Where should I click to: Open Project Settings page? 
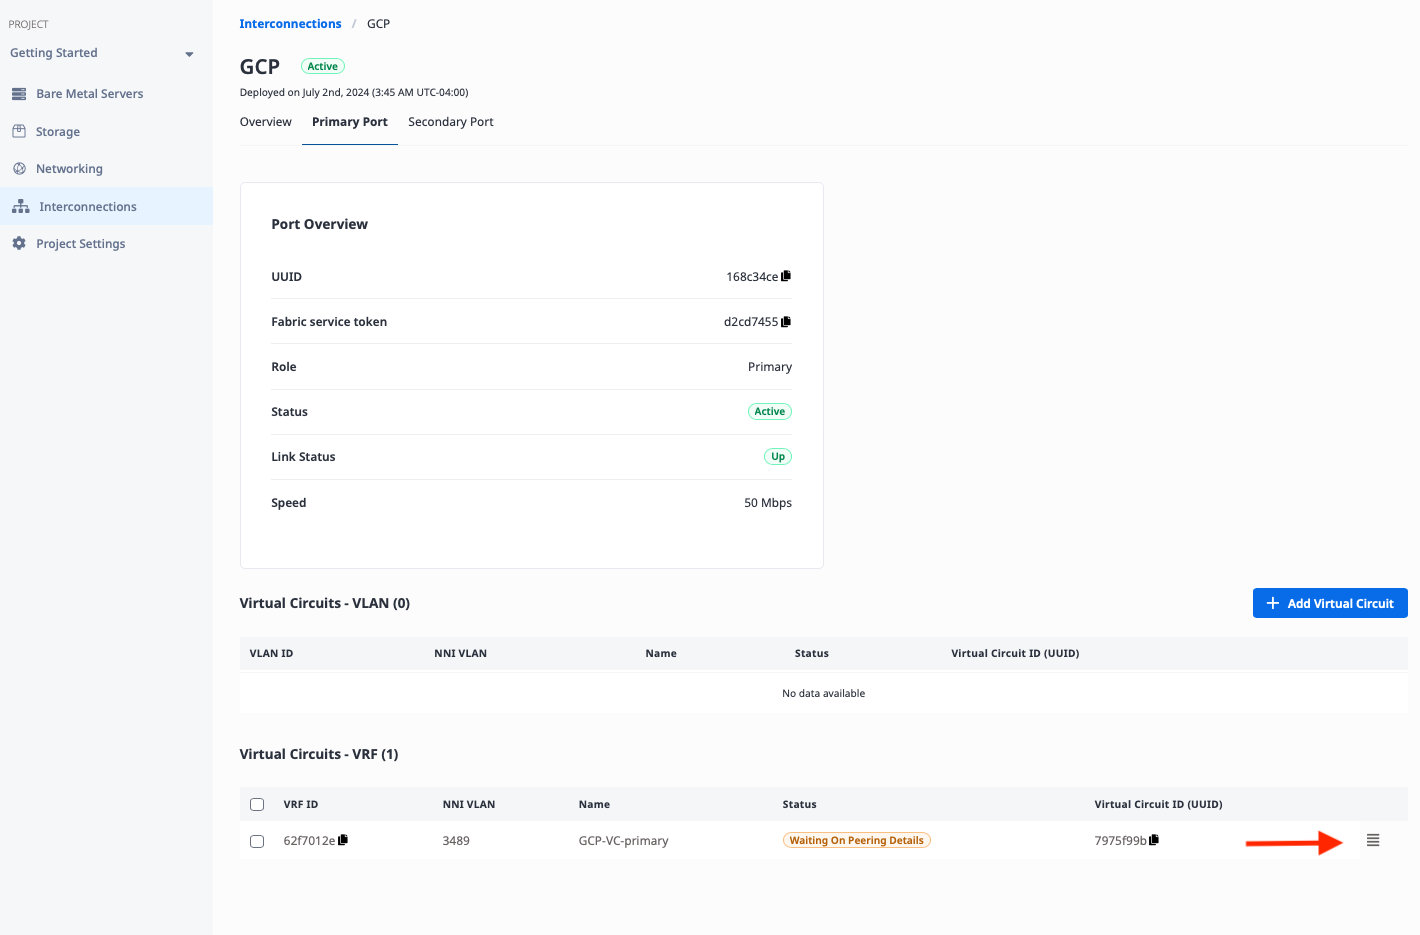[81, 244]
